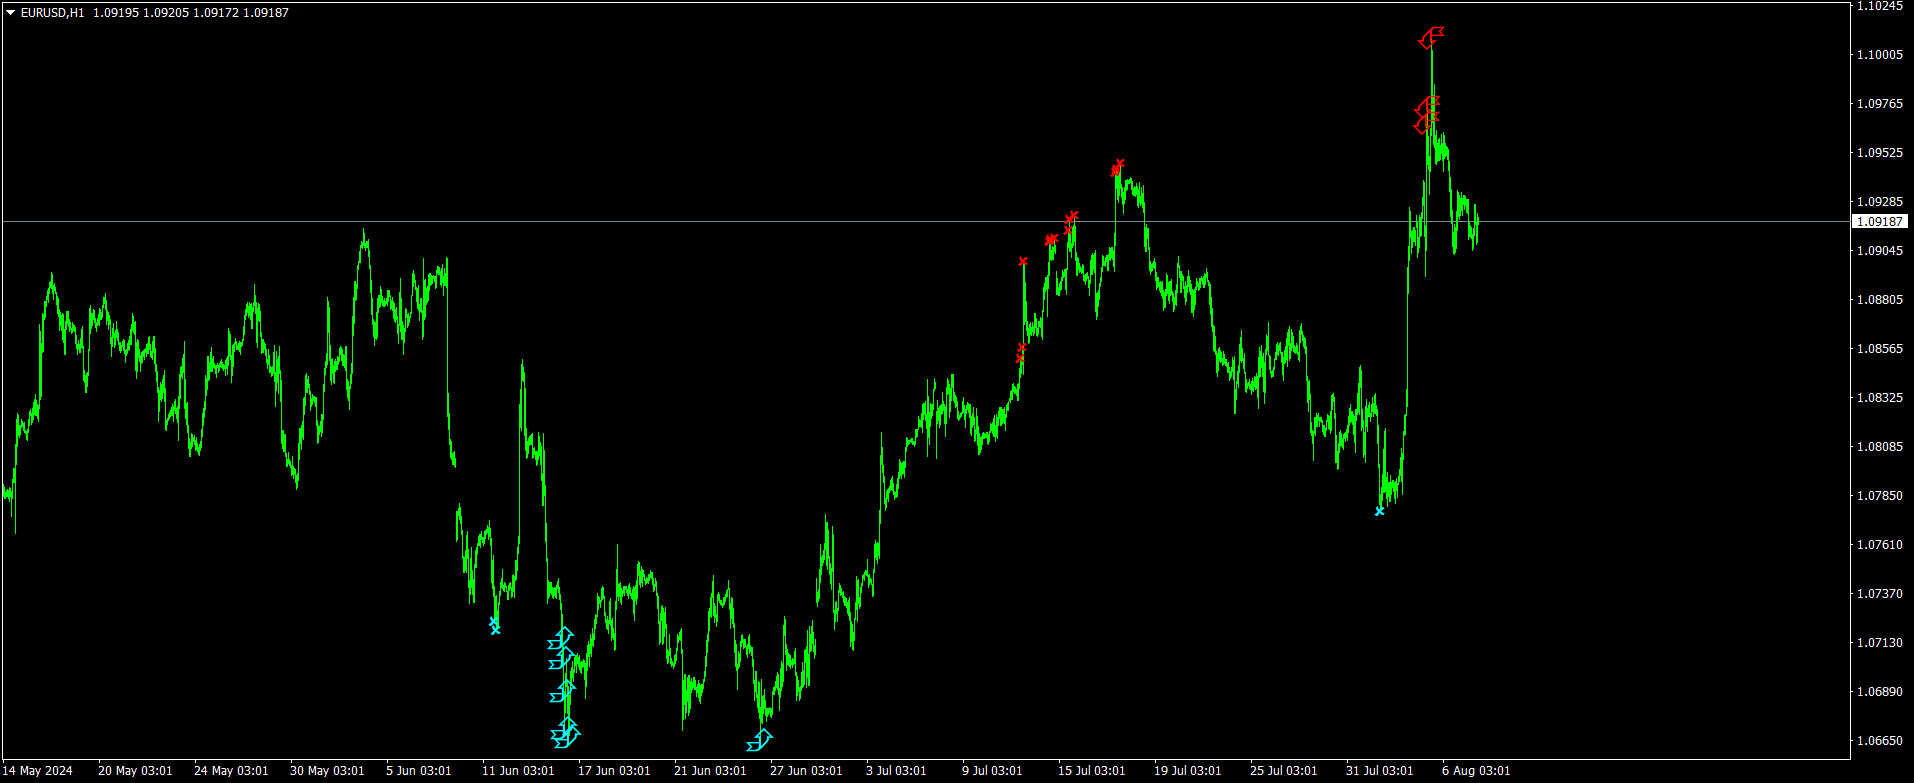Click the EURUSD,H1 symbol title text

click(53, 13)
